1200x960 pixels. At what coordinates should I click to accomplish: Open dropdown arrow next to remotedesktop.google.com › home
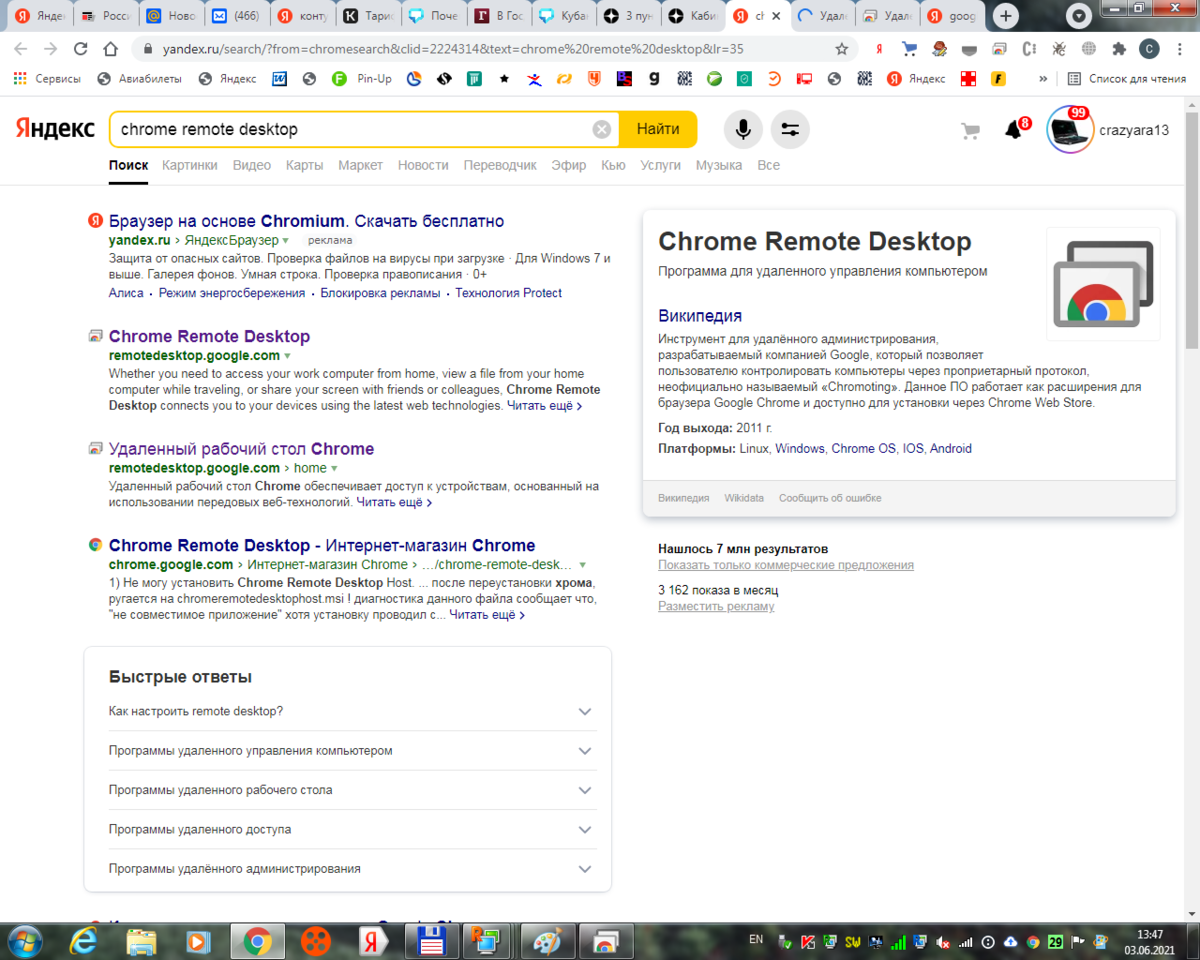334,469
